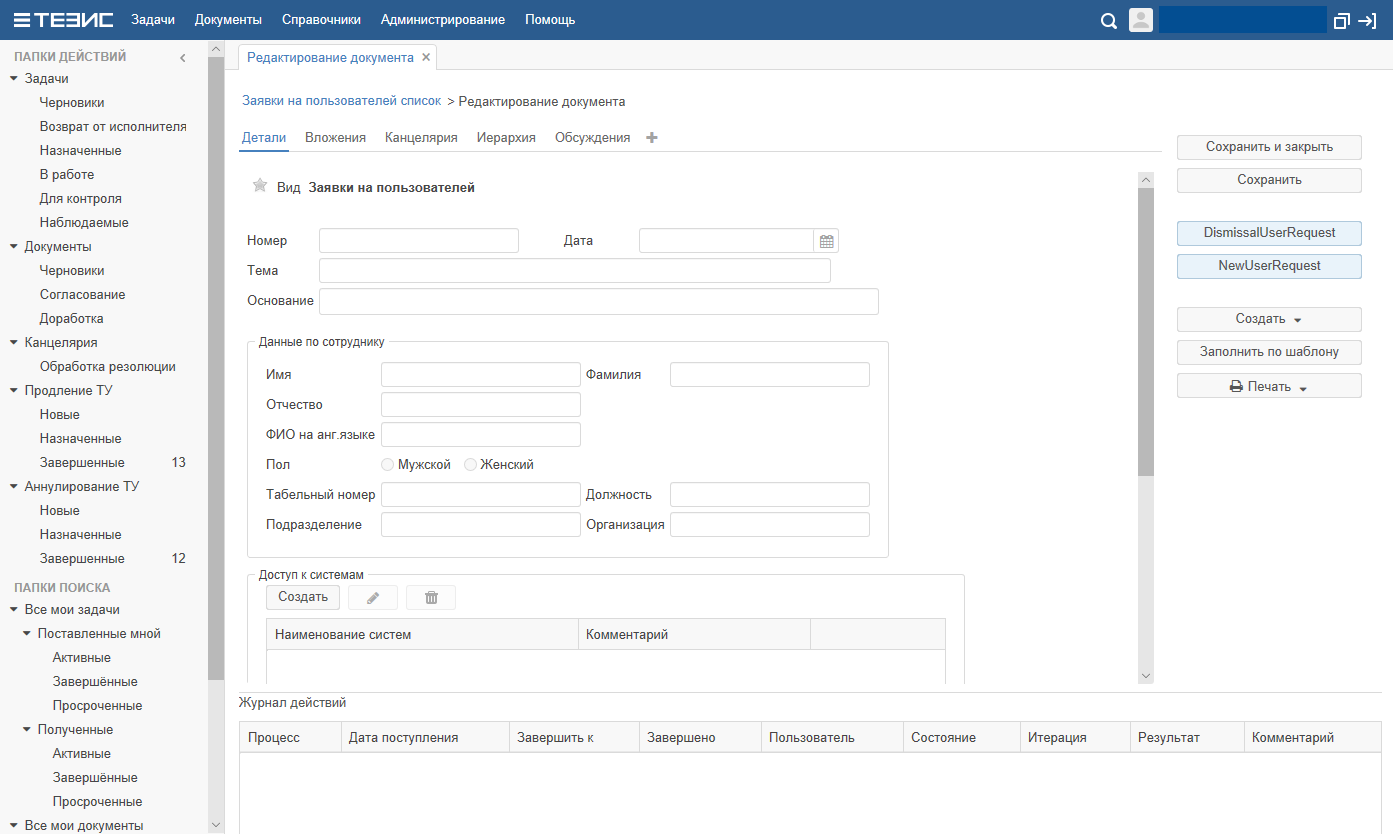
Task: Open the Создать dropdown on right panel
Action: click(x=1269, y=319)
